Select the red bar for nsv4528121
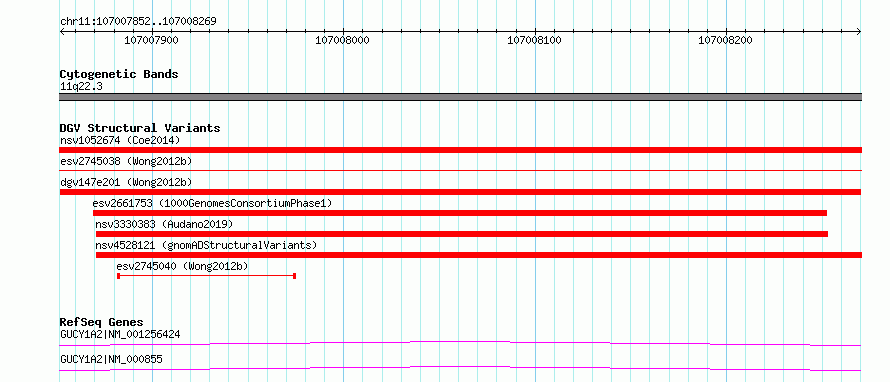890x382 pixels. (x=478, y=255)
